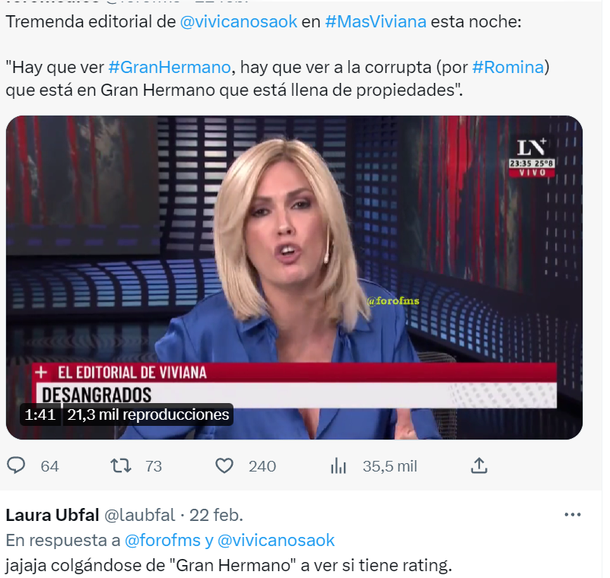Click the 22 feb. reply timestamp

216,515
